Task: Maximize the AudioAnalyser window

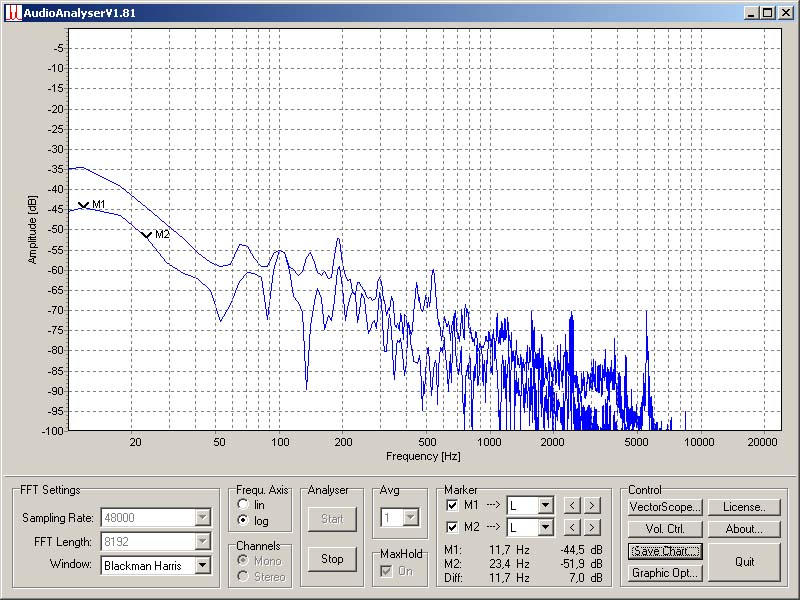Action: [767, 13]
